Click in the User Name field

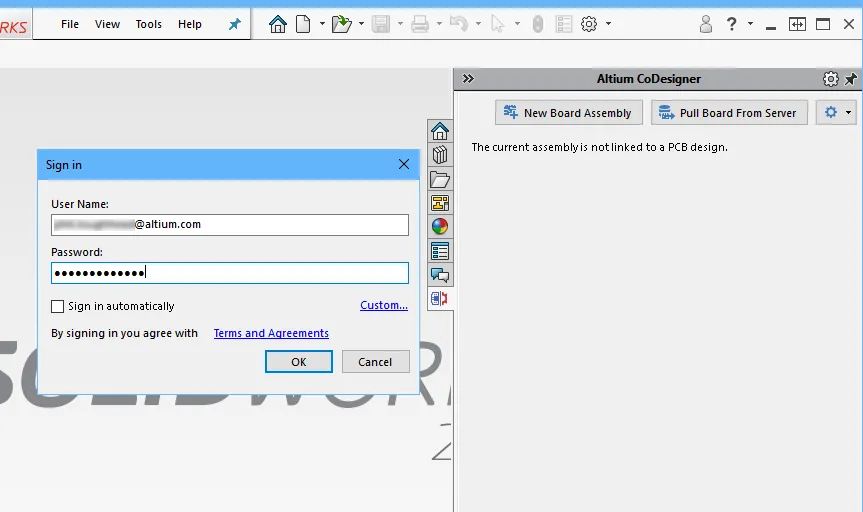click(x=230, y=225)
